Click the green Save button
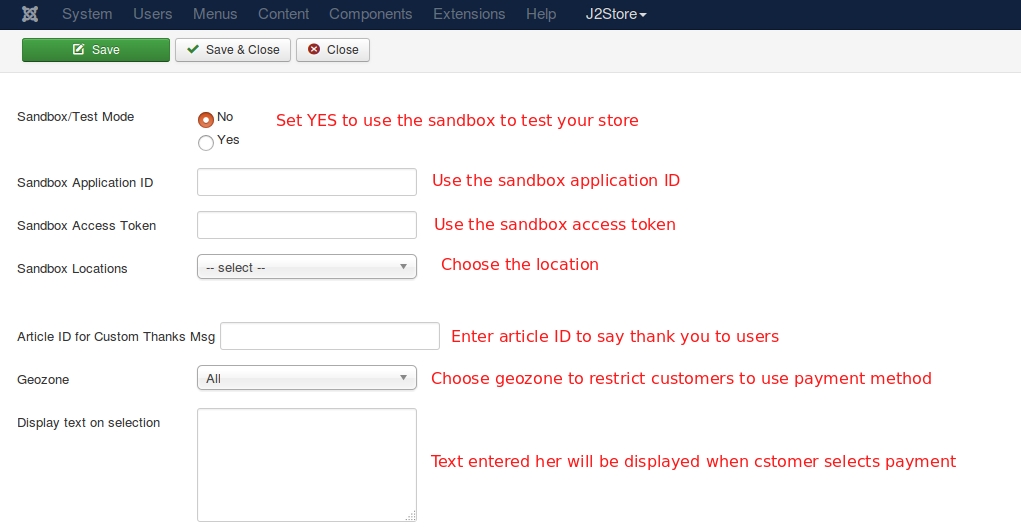1021x531 pixels. (96, 50)
